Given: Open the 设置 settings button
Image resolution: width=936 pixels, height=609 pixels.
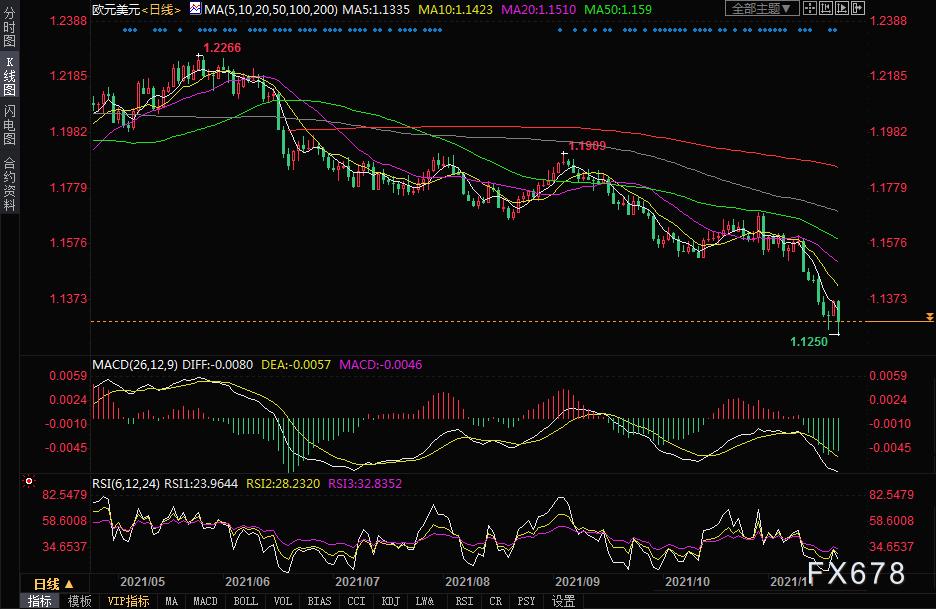Looking at the screenshot, I should [563, 601].
